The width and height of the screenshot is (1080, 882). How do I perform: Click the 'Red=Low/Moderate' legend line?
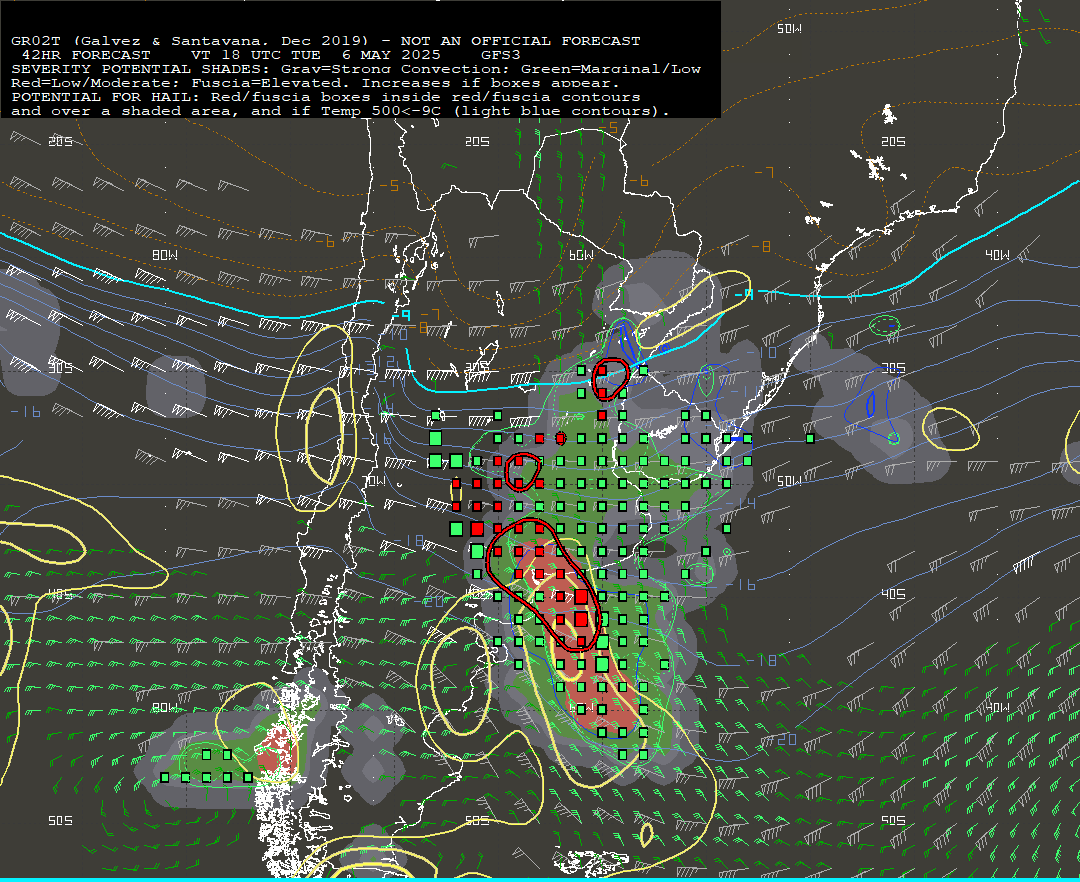92,83
